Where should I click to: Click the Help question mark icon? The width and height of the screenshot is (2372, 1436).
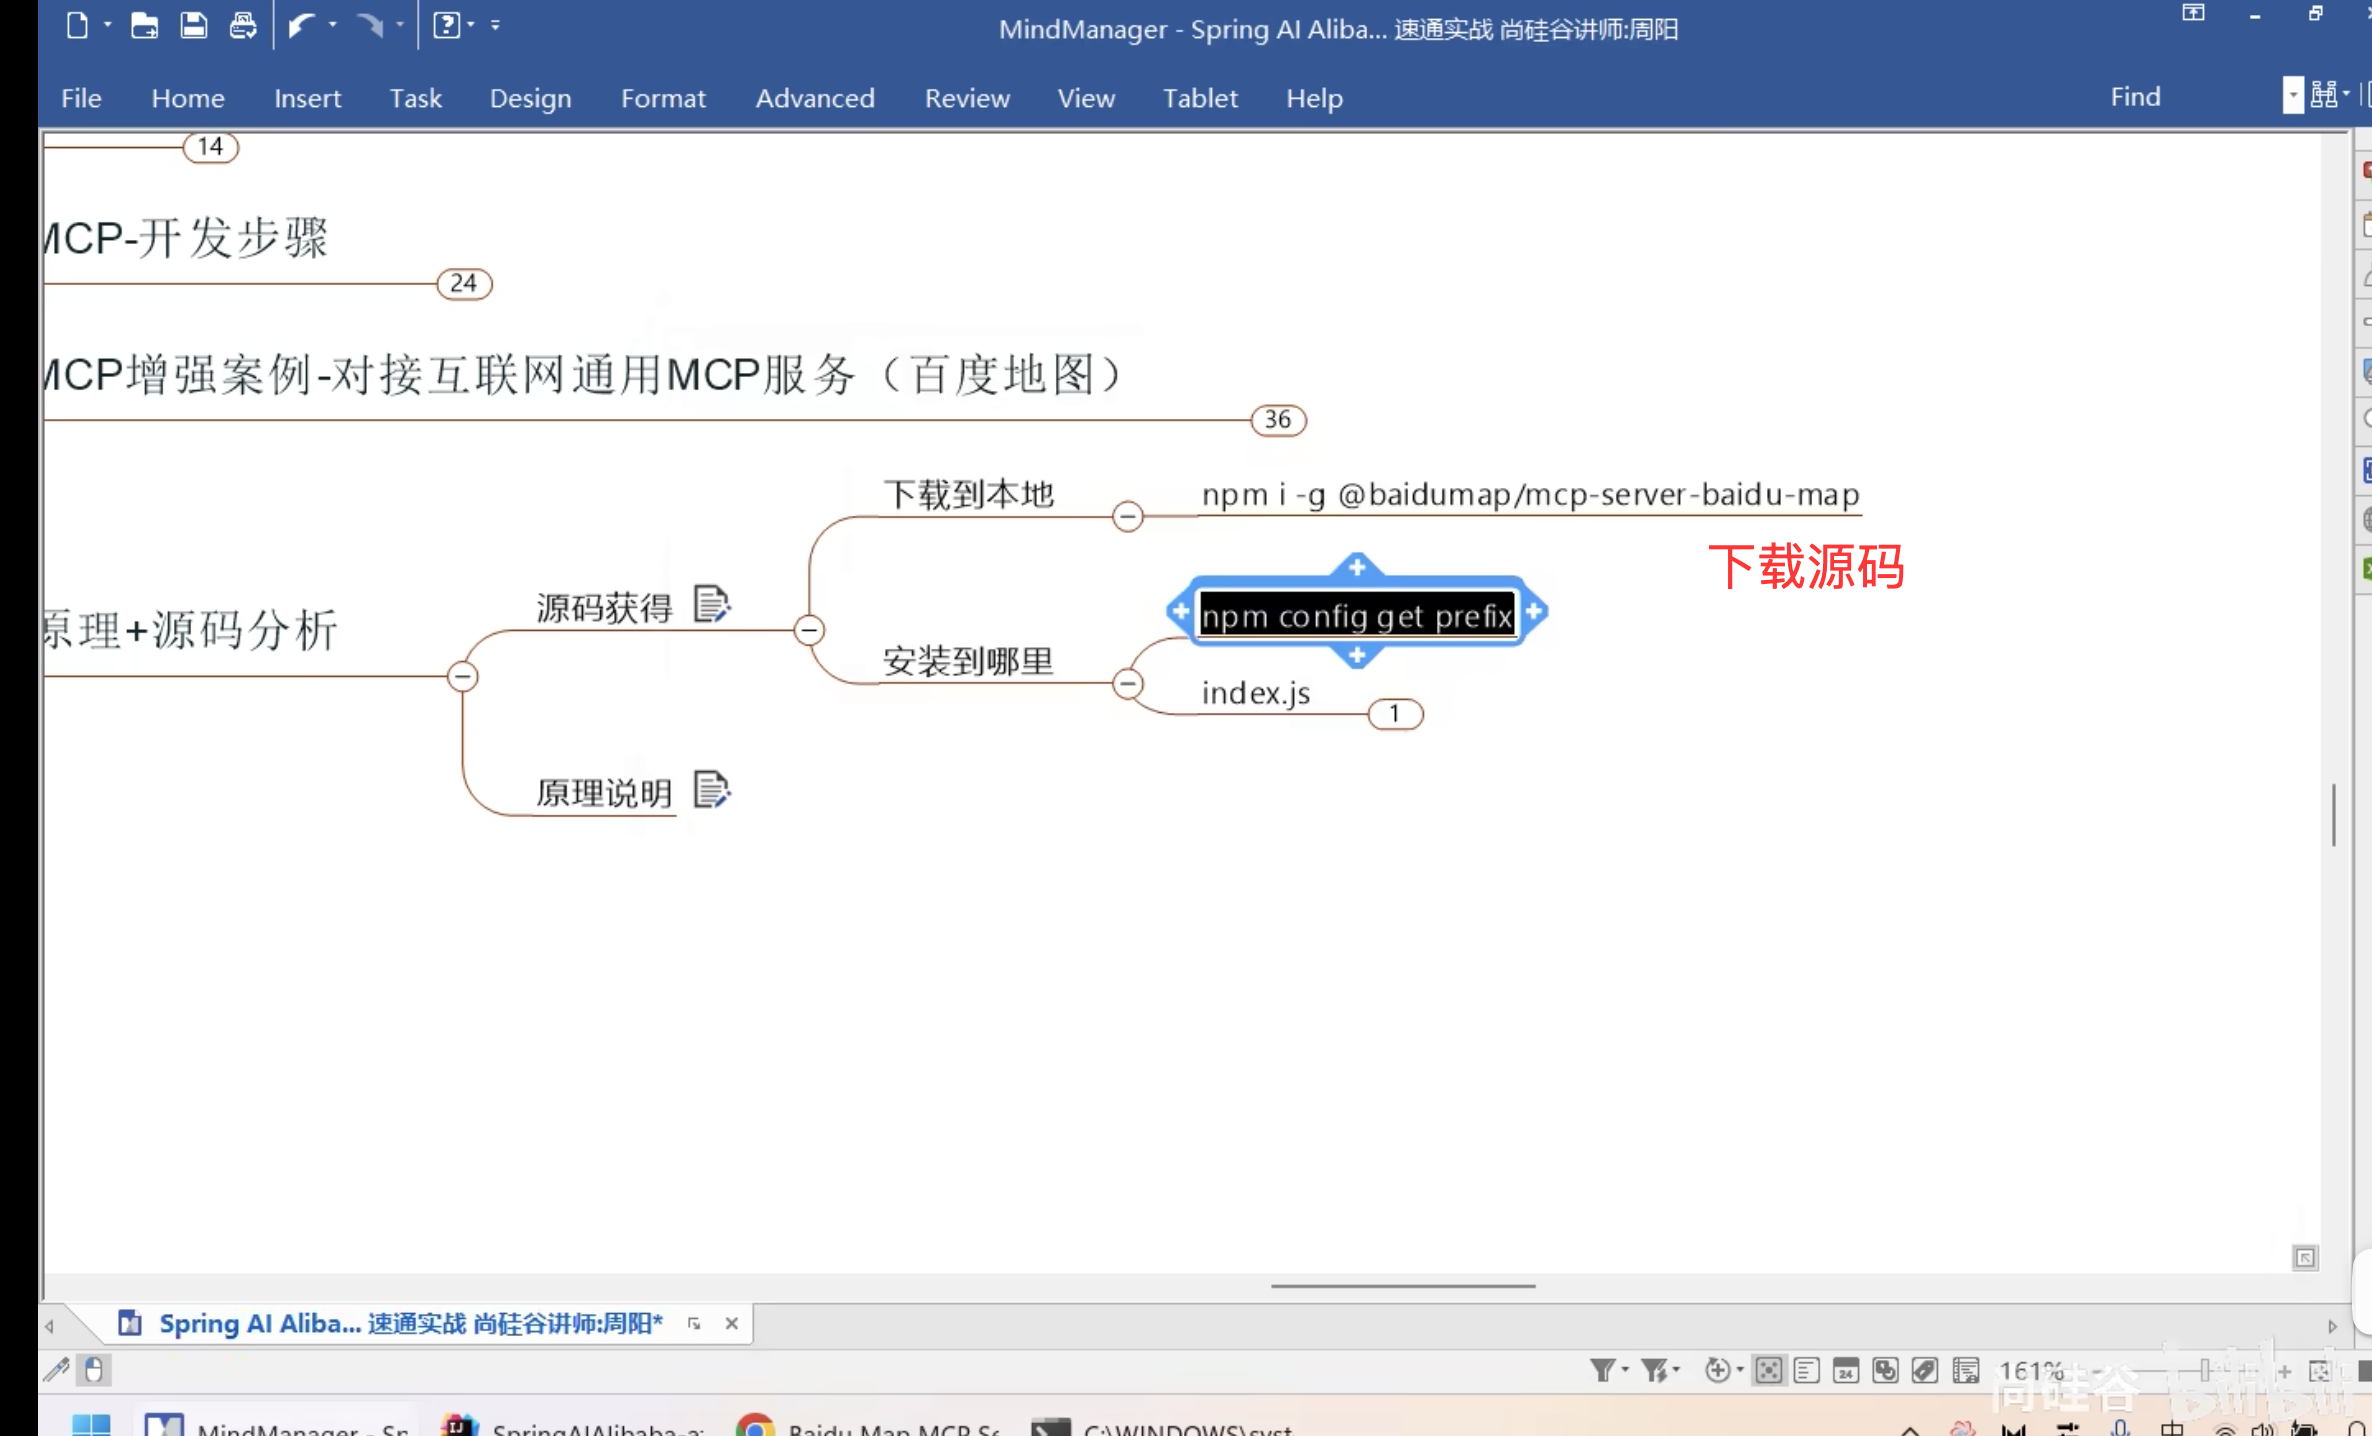click(x=446, y=25)
